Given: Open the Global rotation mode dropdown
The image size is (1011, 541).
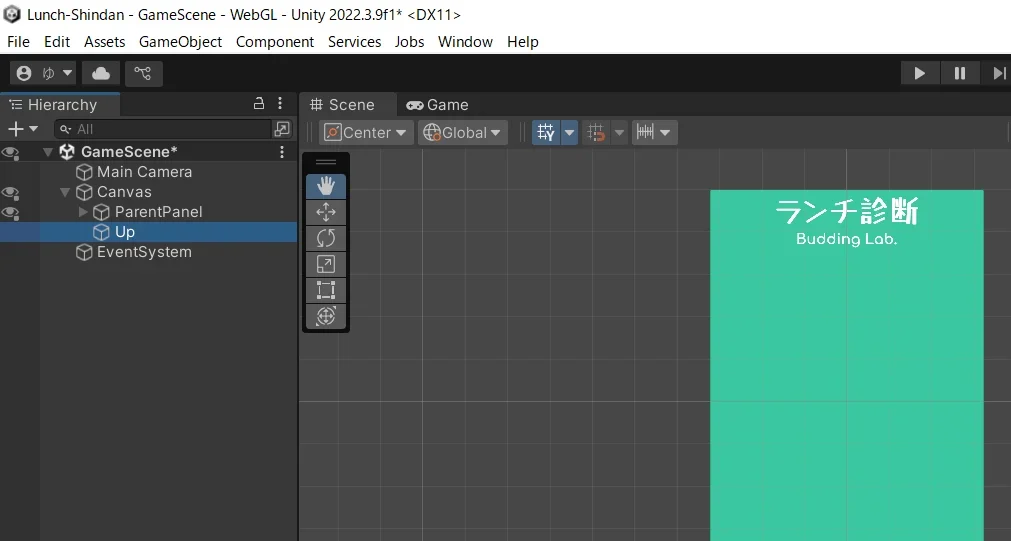Looking at the screenshot, I should (x=462, y=132).
